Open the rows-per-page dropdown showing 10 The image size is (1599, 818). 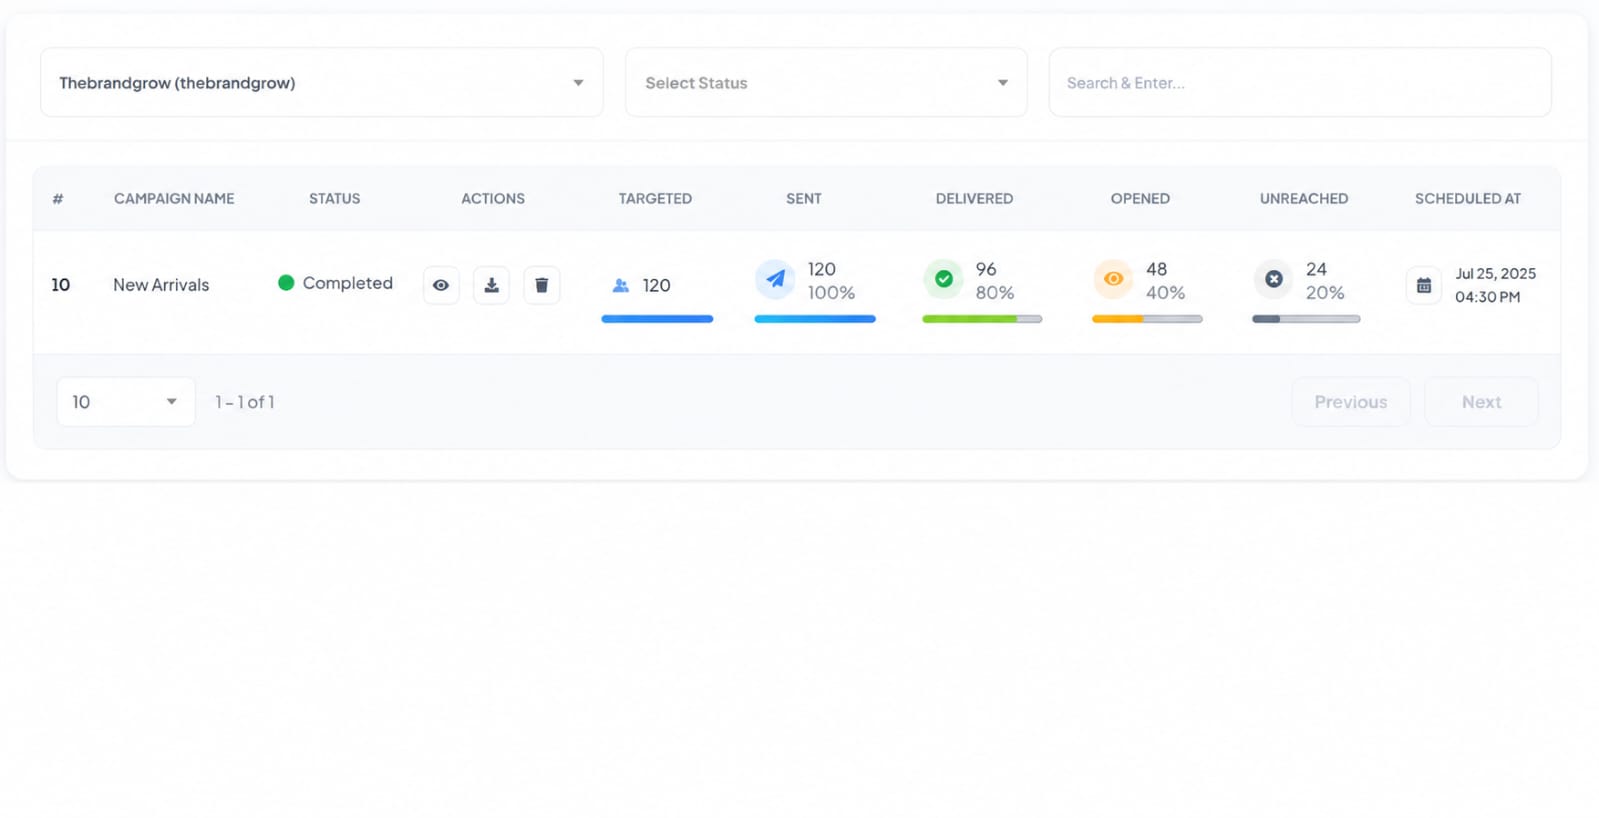point(126,401)
